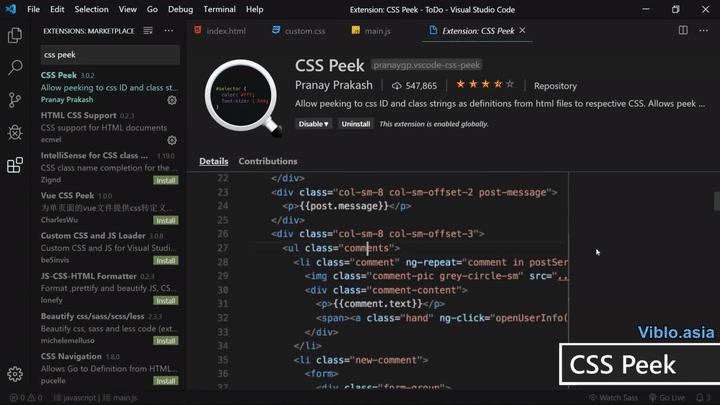The height and width of the screenshot is (405, 720).
Task: Open the Help menu
Action: click(x=254, y=9)
